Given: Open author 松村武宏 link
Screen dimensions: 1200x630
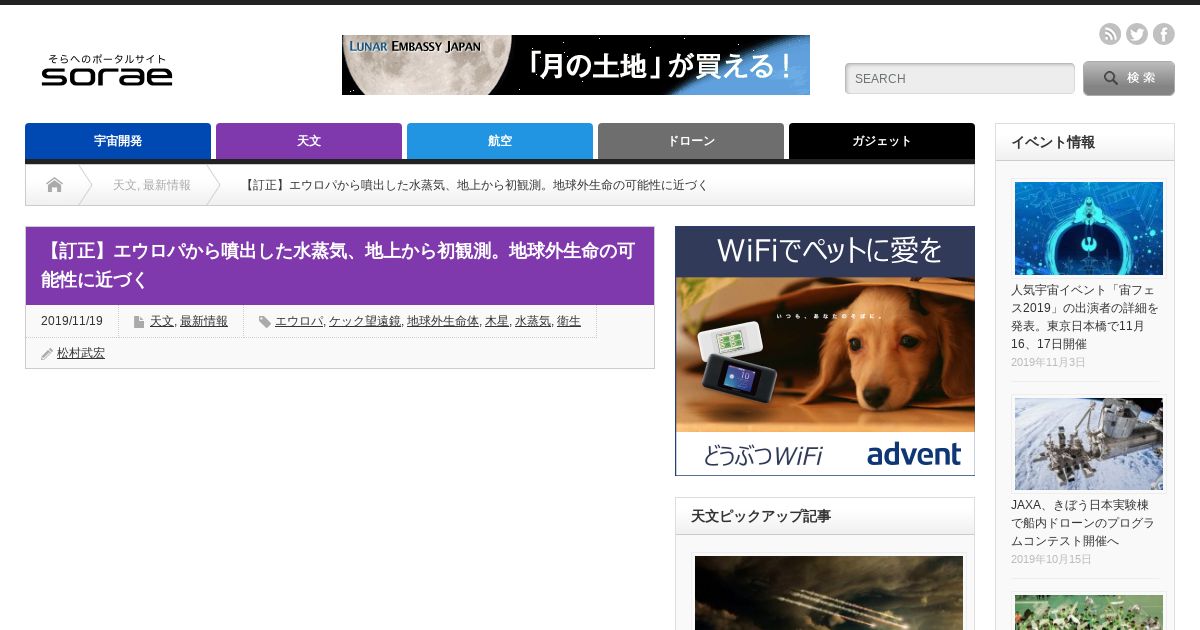Looking at the screenshot, I should pos(81,353).
